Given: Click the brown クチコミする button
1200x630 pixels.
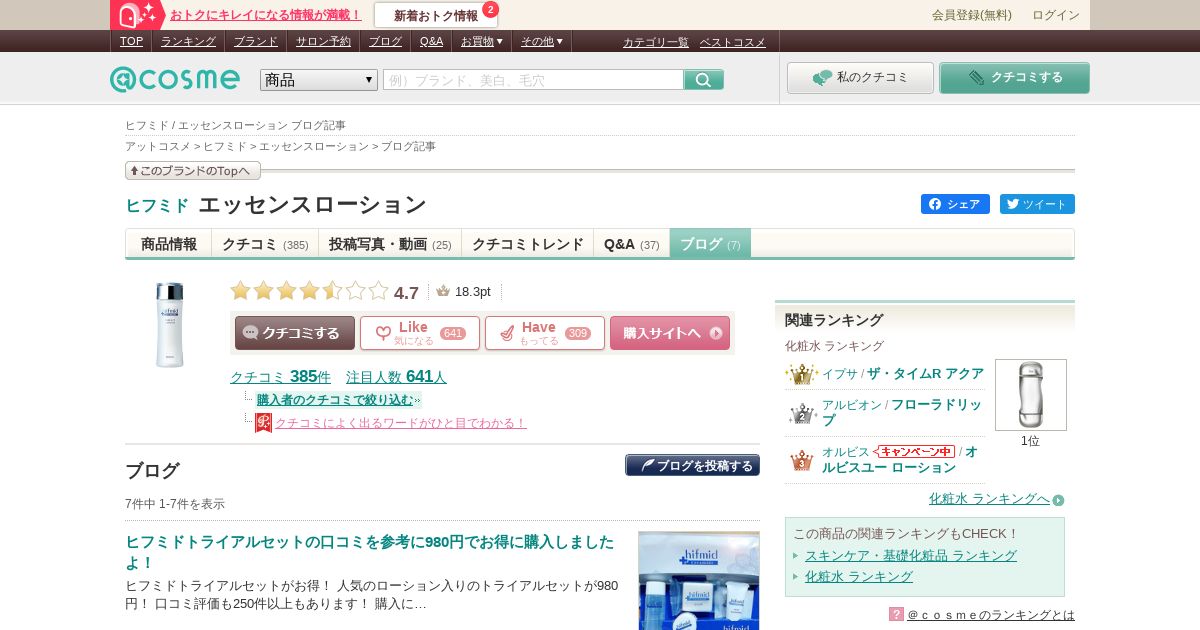Looking at the screenshot, I should [294, 333].
